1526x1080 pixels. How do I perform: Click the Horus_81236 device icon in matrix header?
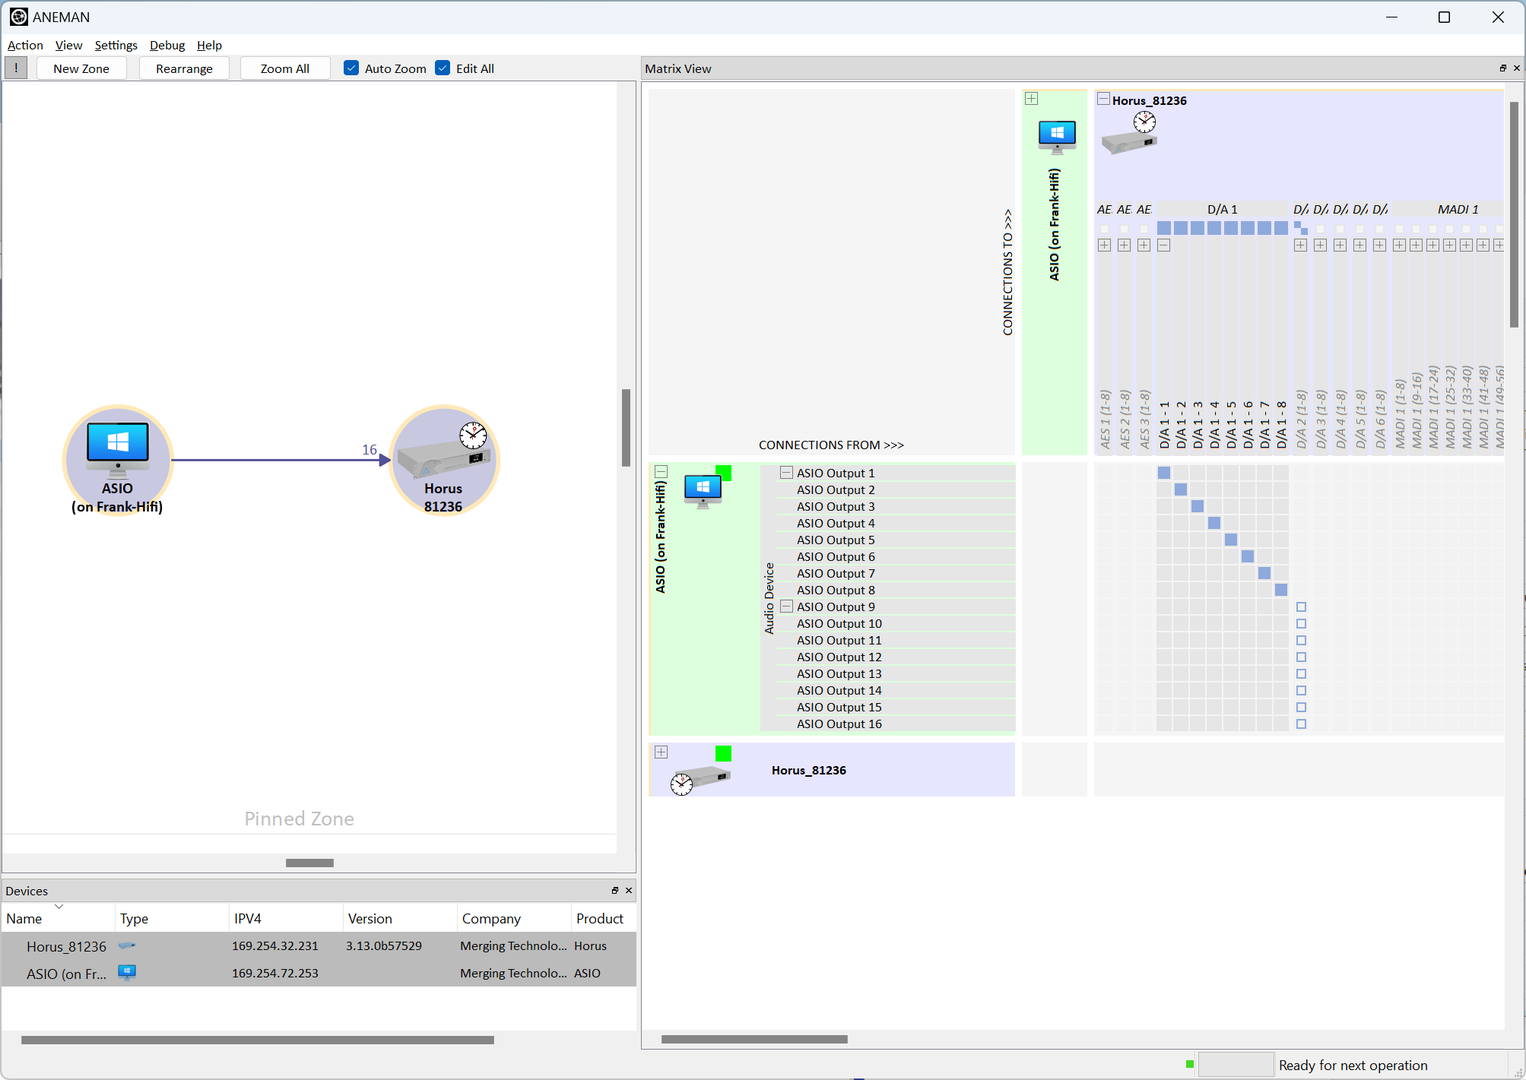coord(1129,136)
